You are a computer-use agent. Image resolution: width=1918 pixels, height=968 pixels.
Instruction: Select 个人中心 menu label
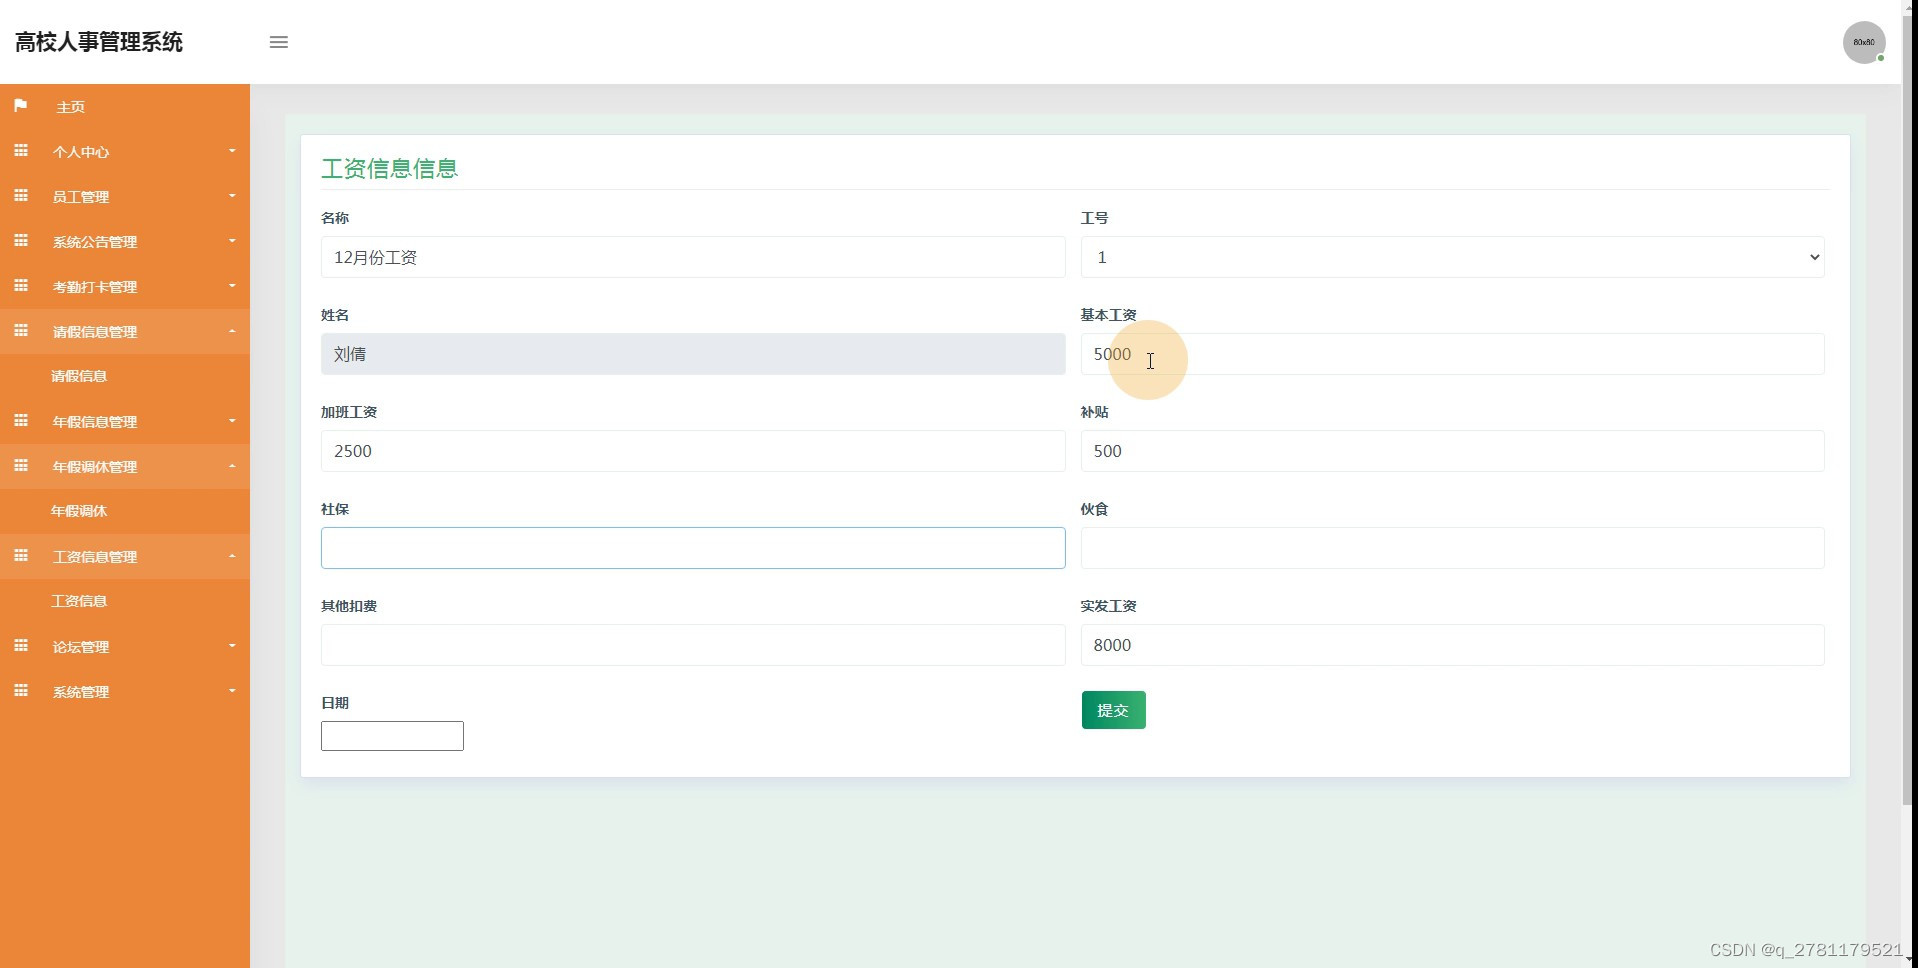pyautogui.click(x=81, y=152)
